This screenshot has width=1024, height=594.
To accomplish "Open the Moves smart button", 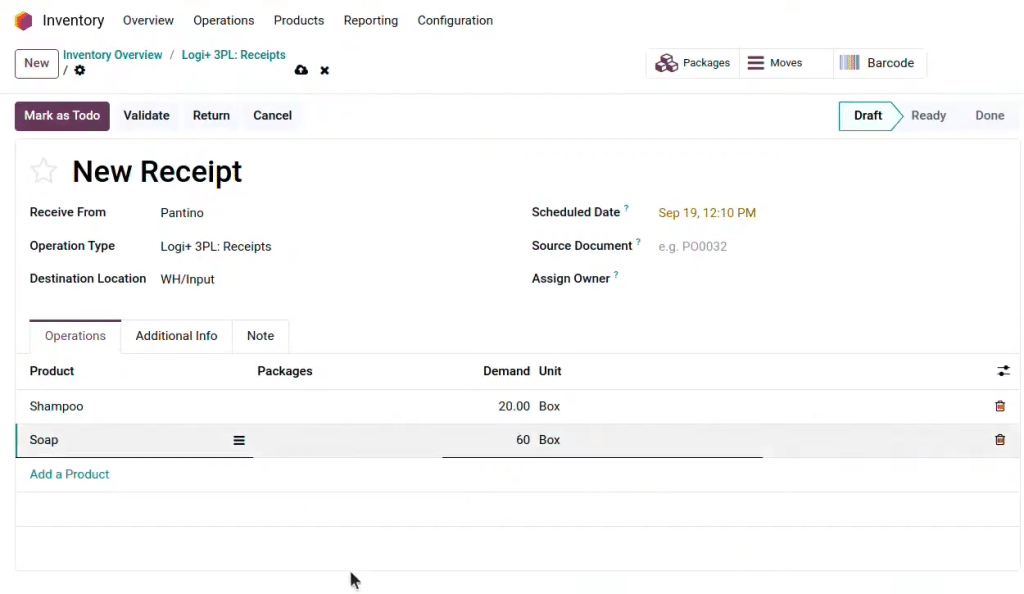I will (776, 63).
